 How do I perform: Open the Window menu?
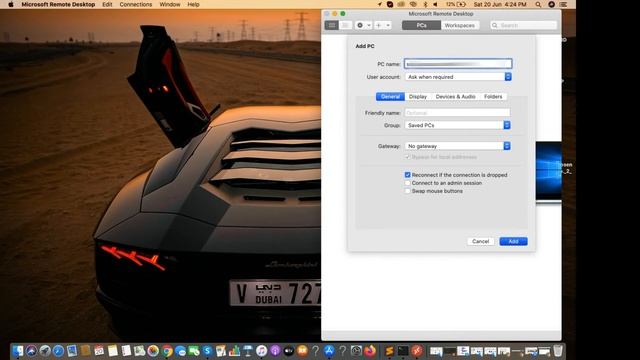[170, 4]
